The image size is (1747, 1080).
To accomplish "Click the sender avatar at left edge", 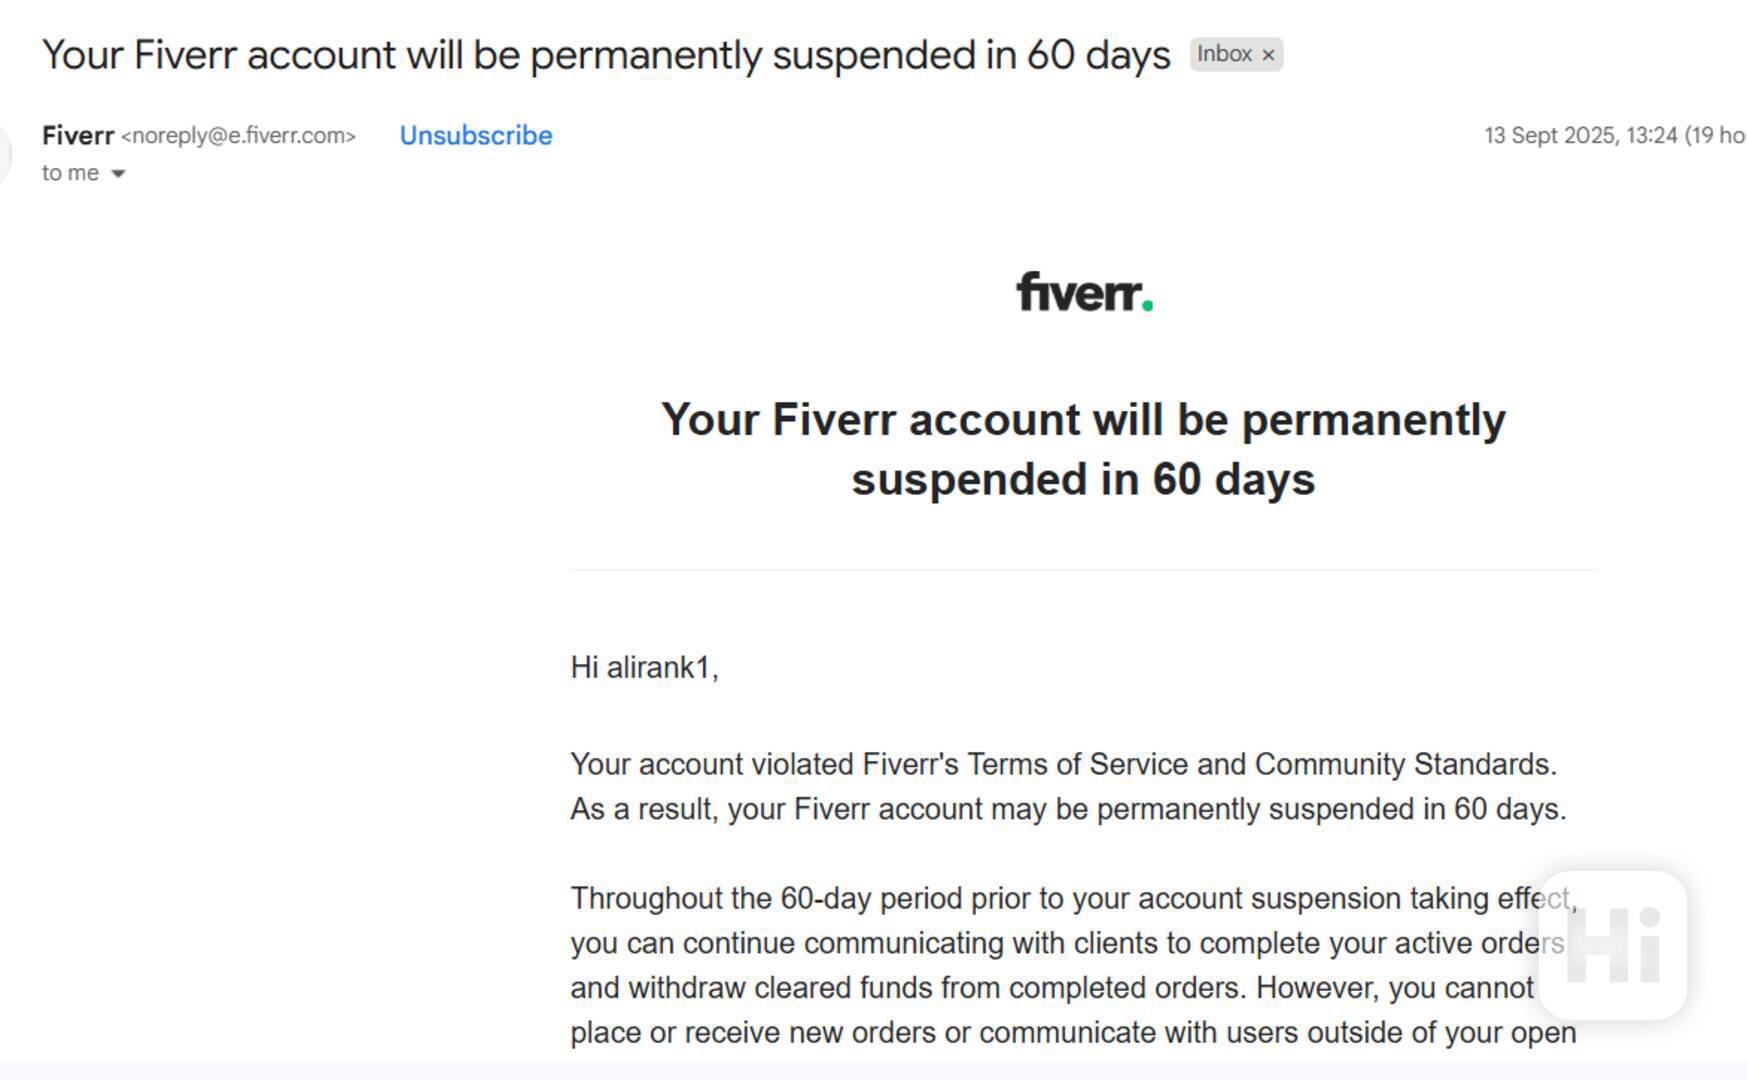I will point(4,155).
